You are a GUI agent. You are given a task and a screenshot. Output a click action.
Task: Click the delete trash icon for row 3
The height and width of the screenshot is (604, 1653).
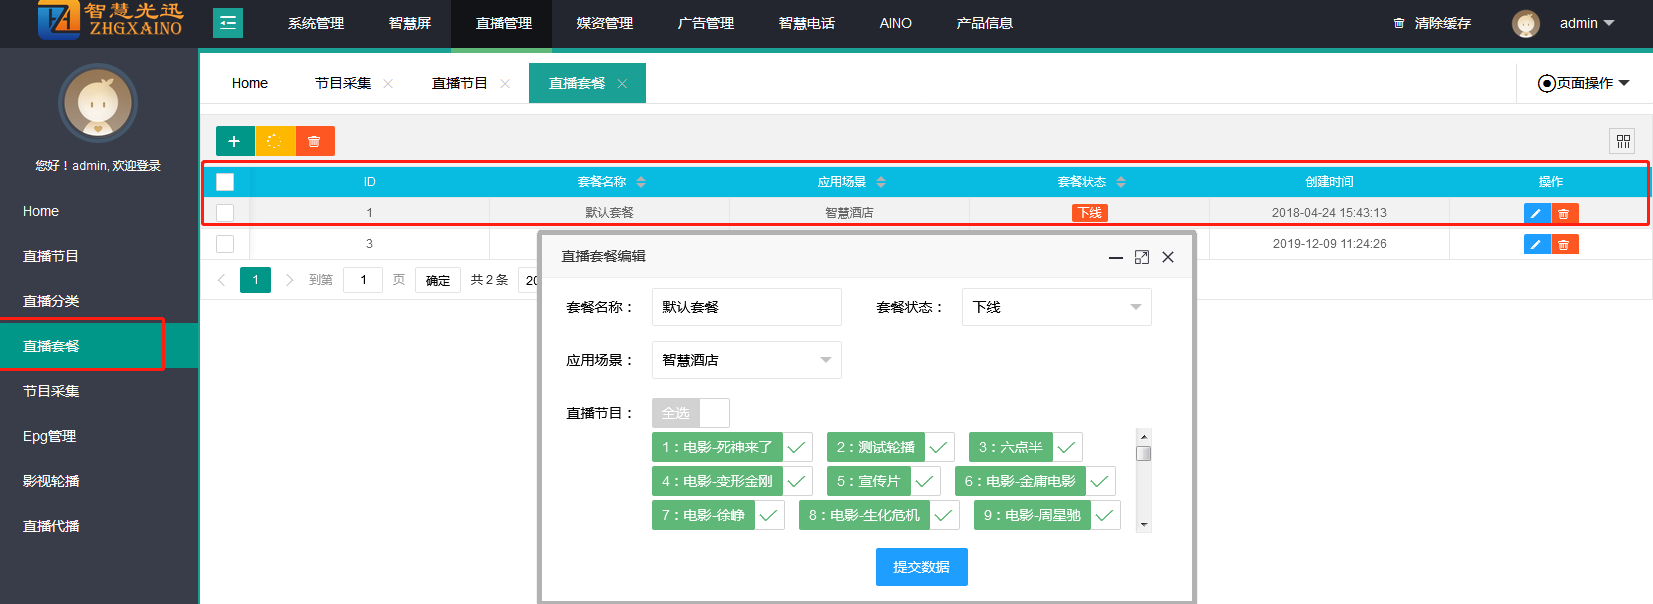point(1564,244)
